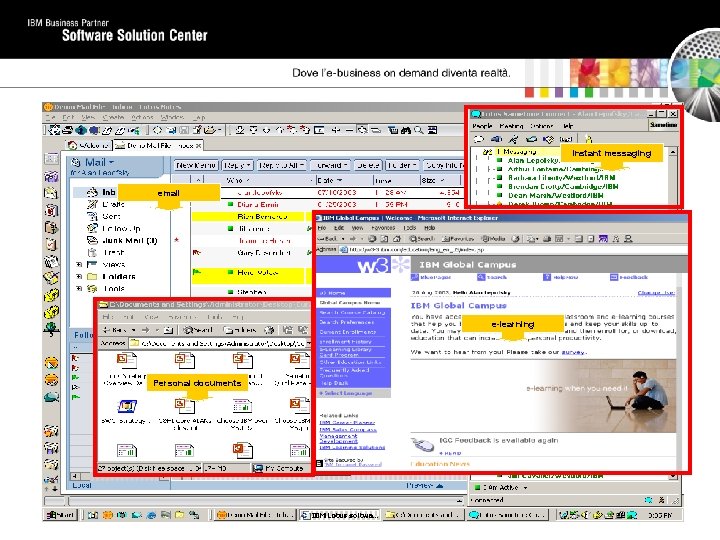Click the Home item in campus sidebar
The width and height of the screenshot is (720, 540).
click(353, 292)
